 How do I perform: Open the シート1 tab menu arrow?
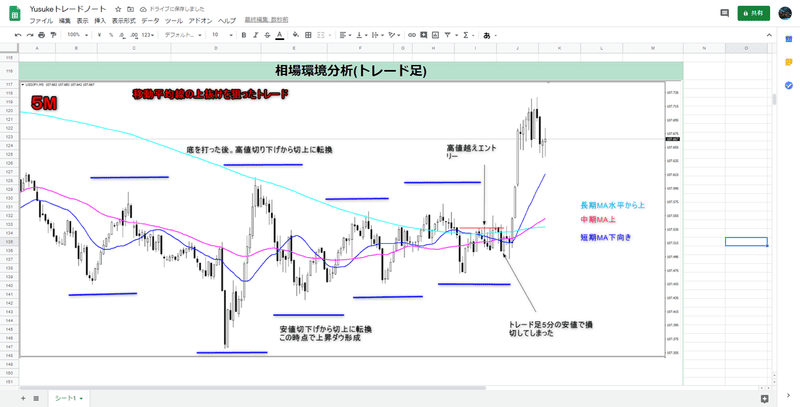(x=81, y=398)
